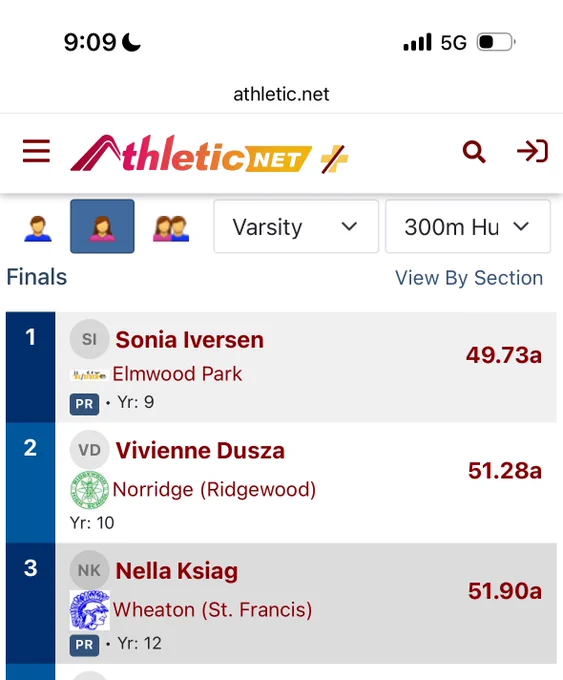The width and height of the screenshot is (563, 680).
Task: Open Sonia Iversen's athlete profile
Action: 190,340
